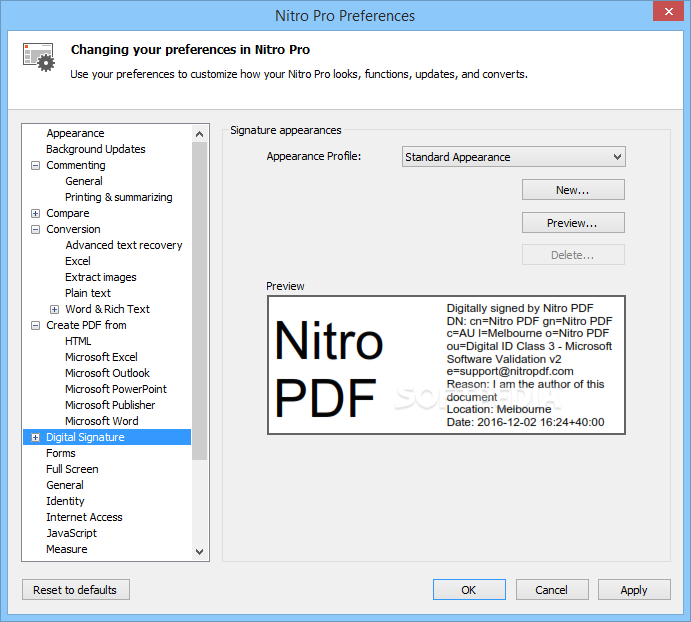691x622 pixels.
Task: Click the tree scrollbar down arrow
Action: 200,551
